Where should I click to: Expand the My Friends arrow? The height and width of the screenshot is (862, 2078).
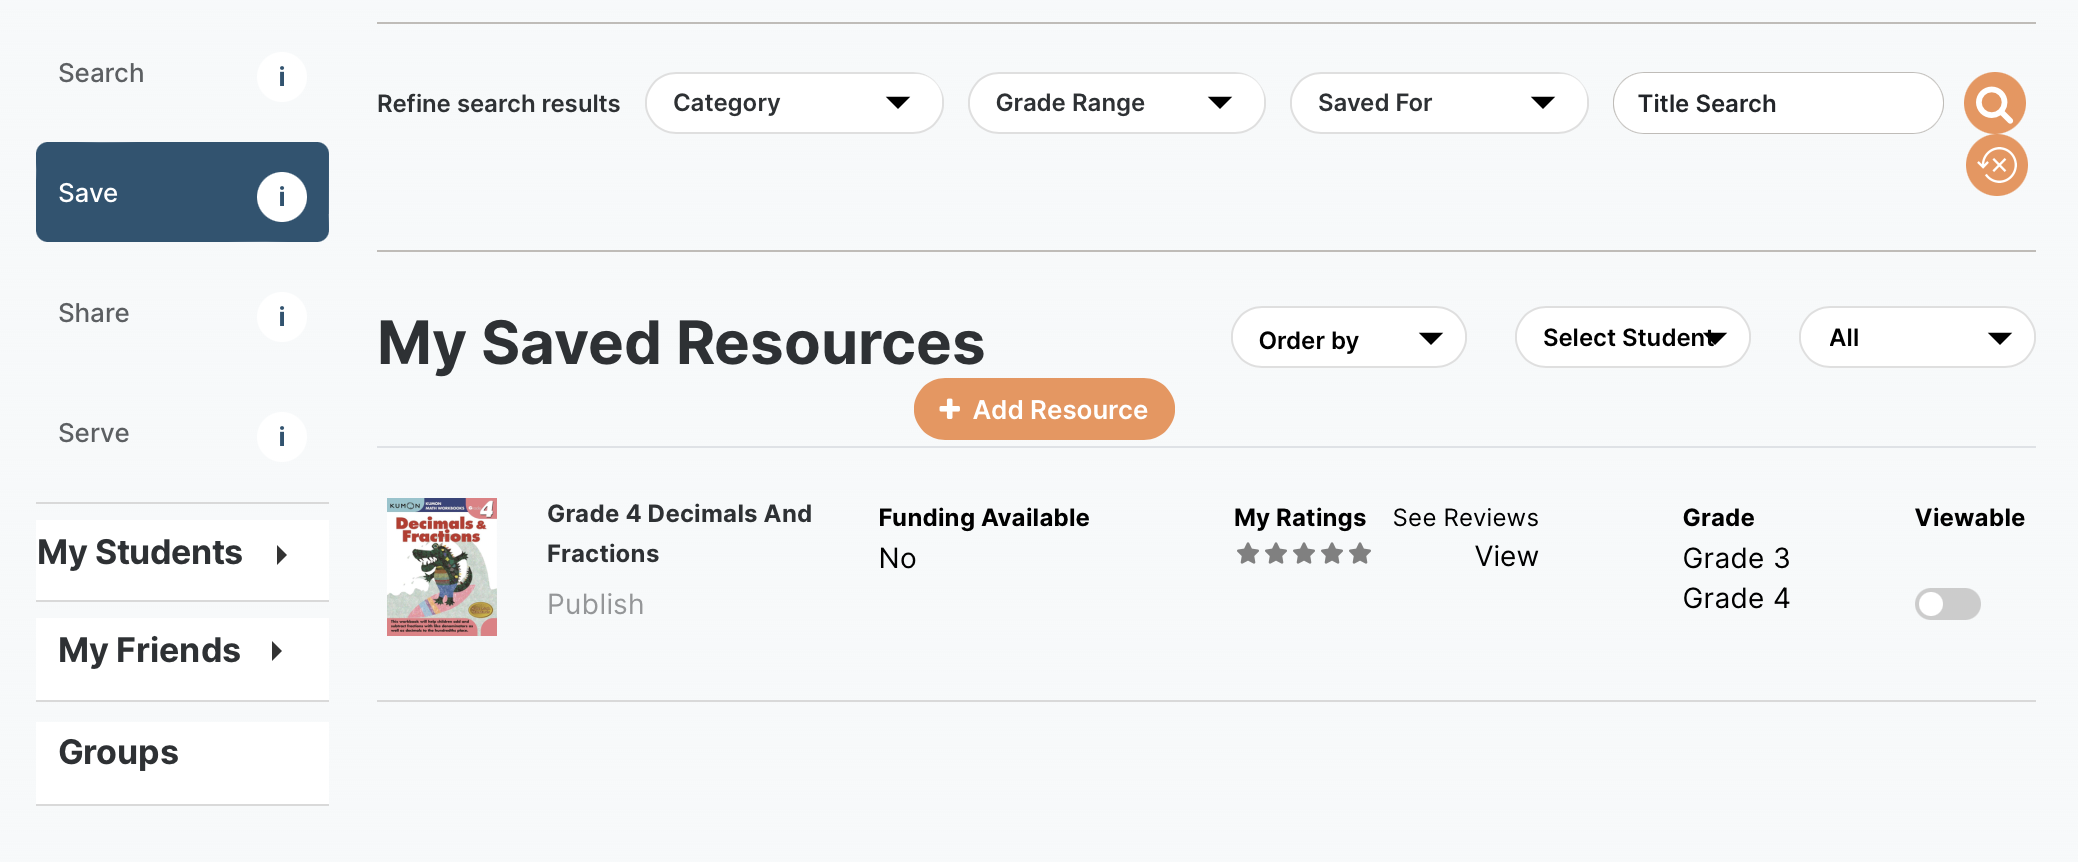(x=277, y=652)
